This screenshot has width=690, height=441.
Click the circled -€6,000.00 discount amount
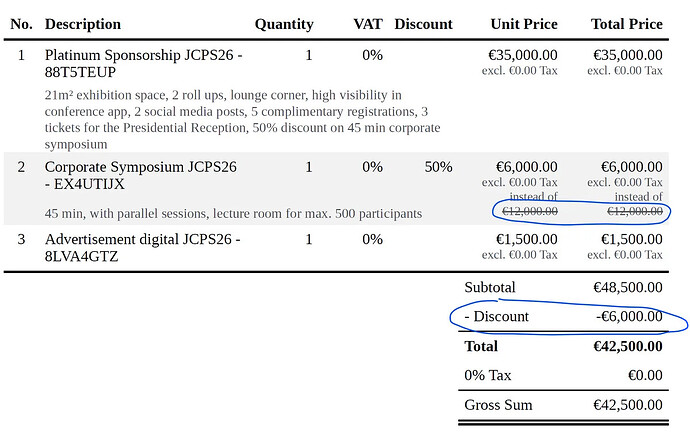627,317
